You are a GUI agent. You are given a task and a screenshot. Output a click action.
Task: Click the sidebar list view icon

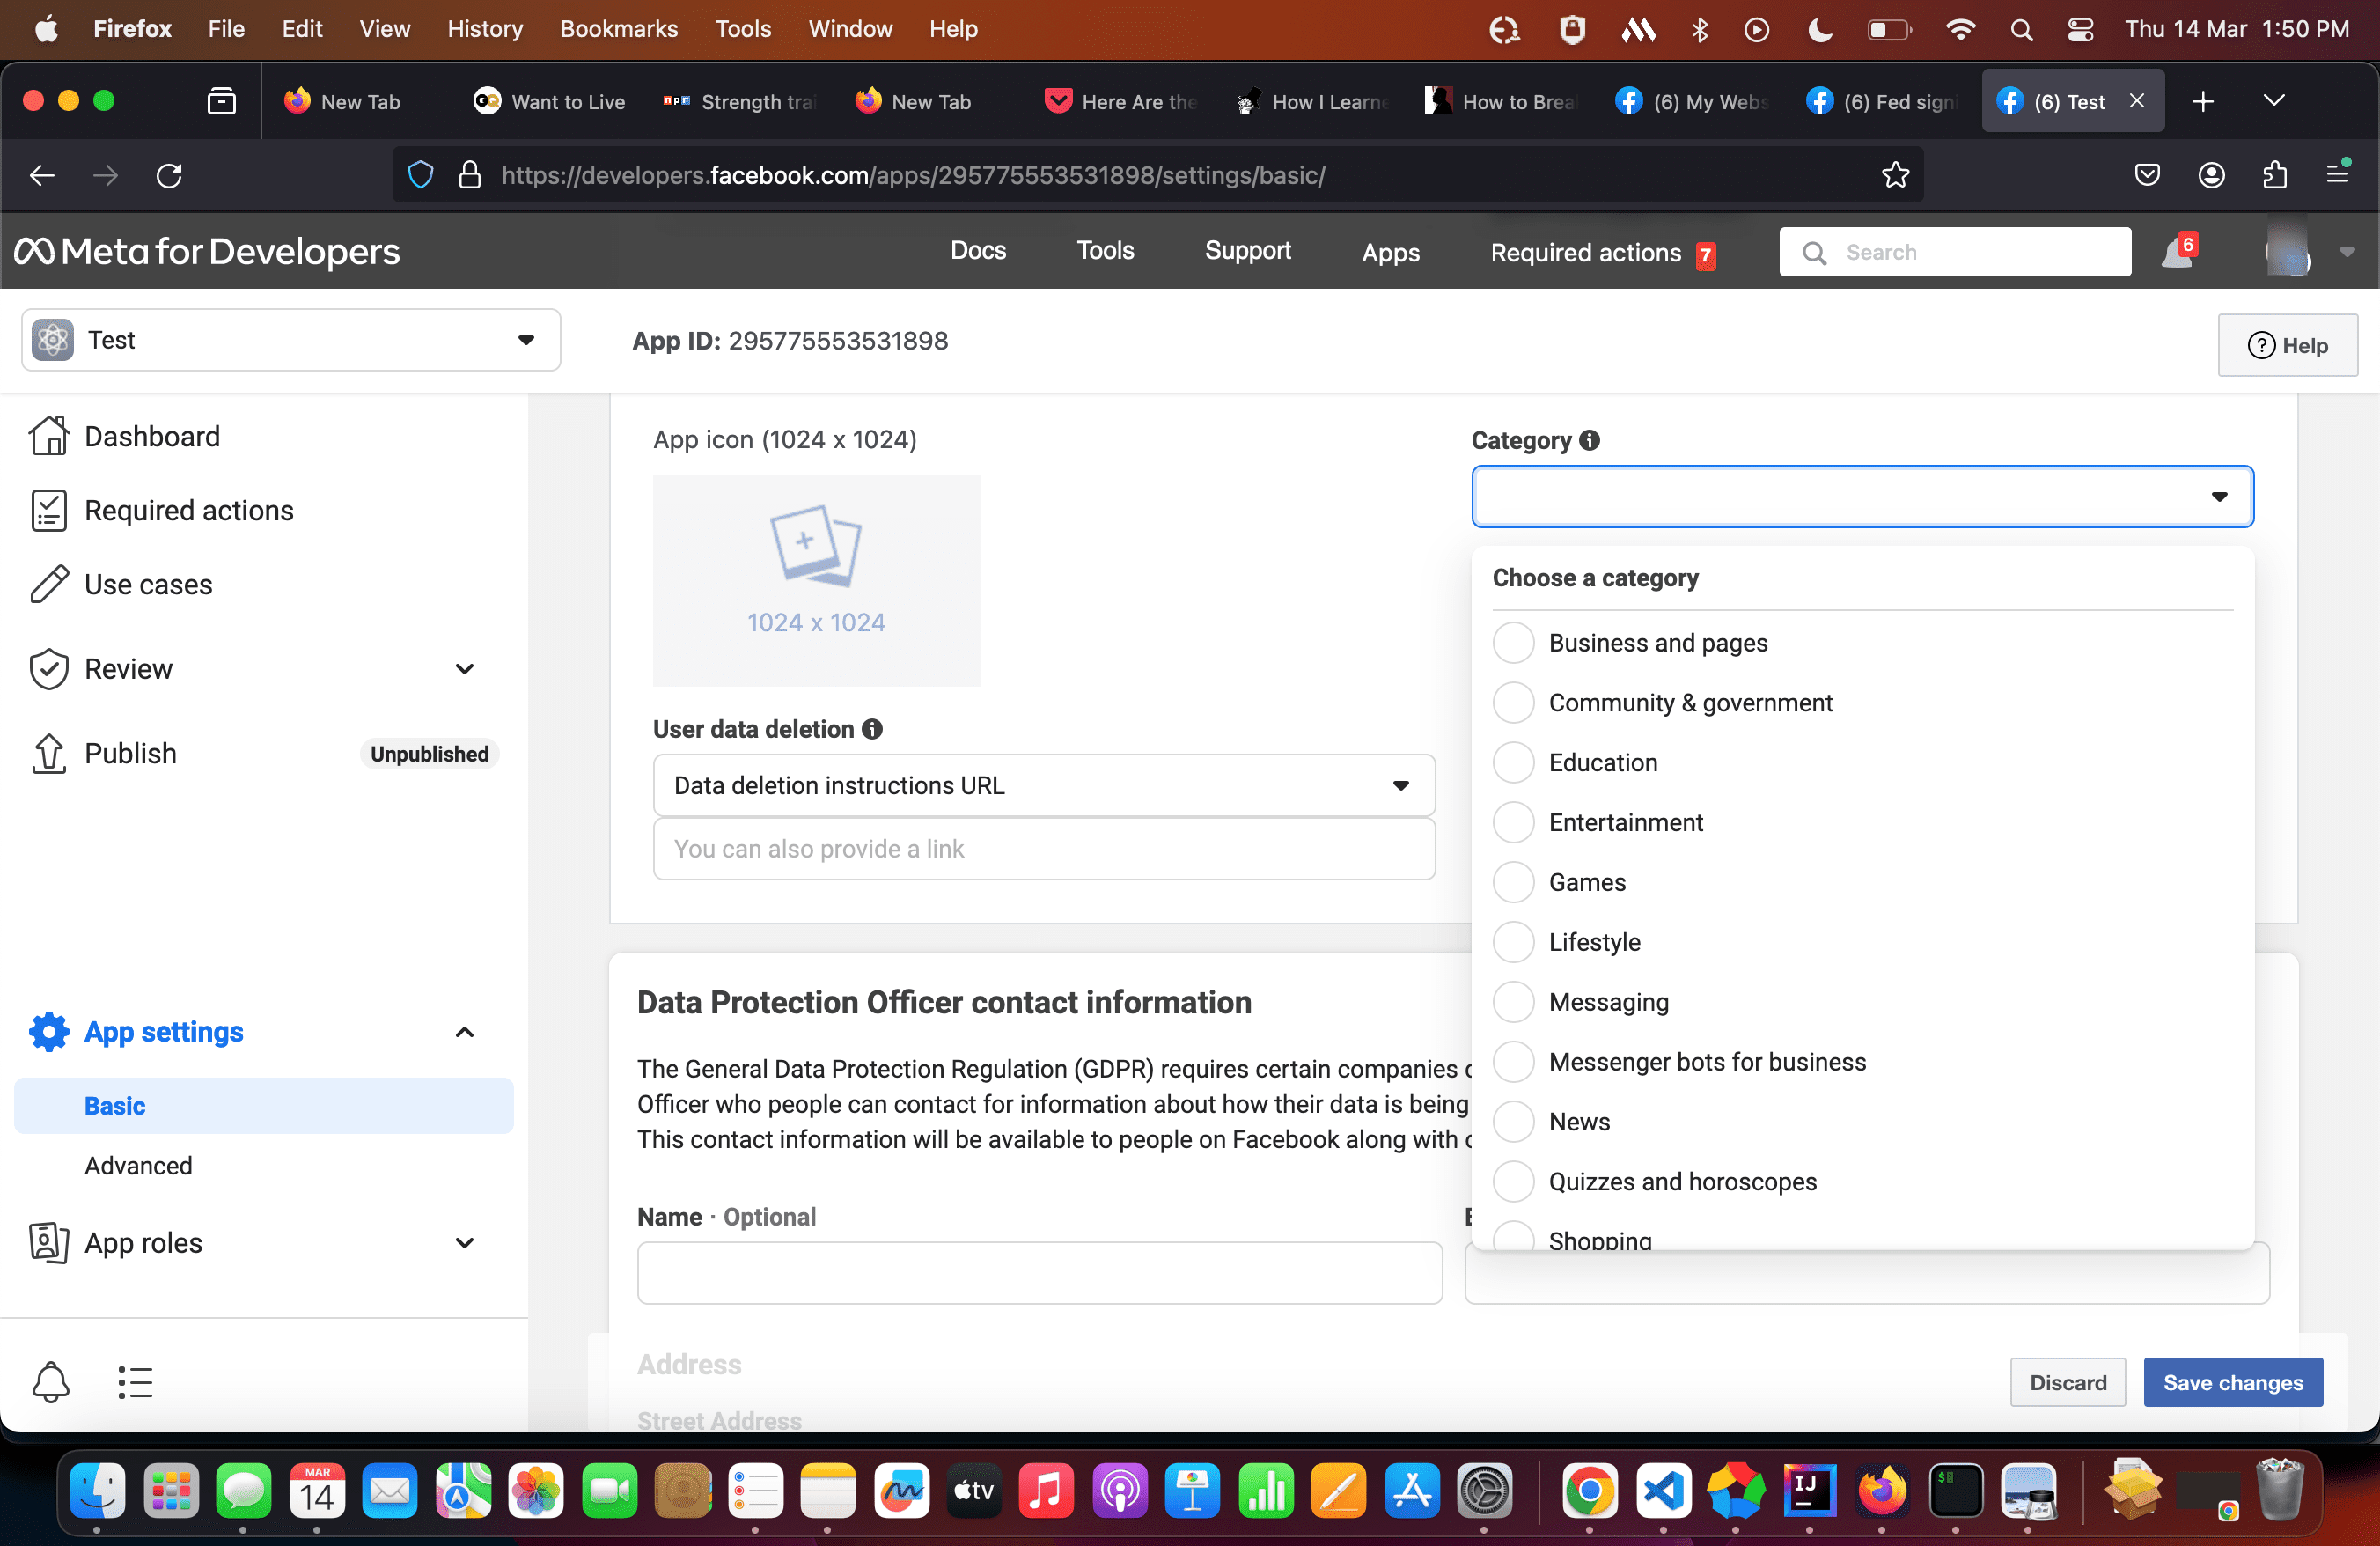pos(135,1382)
